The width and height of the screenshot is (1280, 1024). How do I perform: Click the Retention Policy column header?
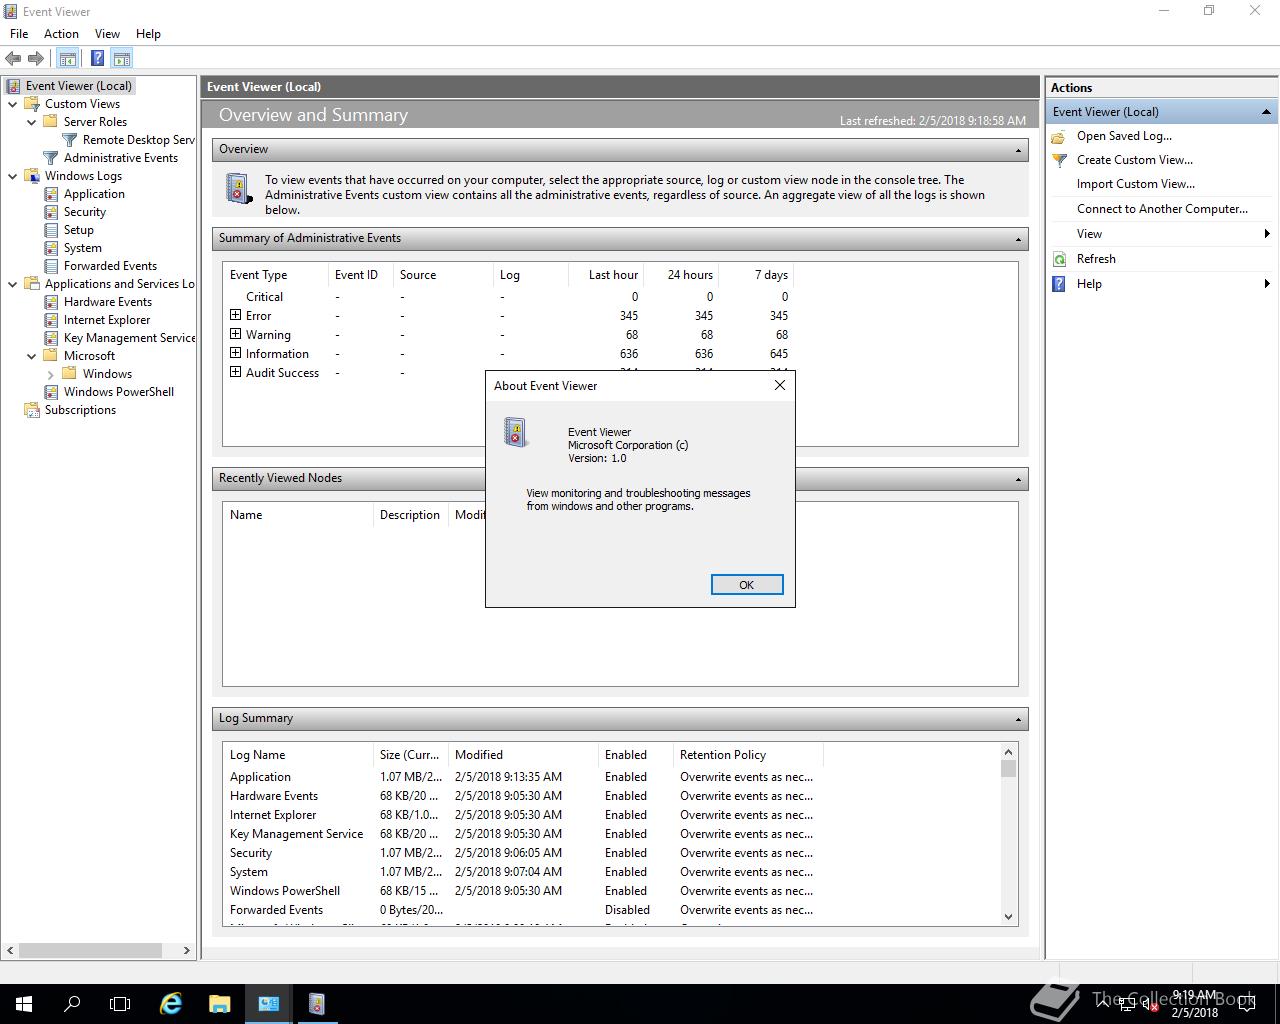pyautogui.click(x=747, y=755)
